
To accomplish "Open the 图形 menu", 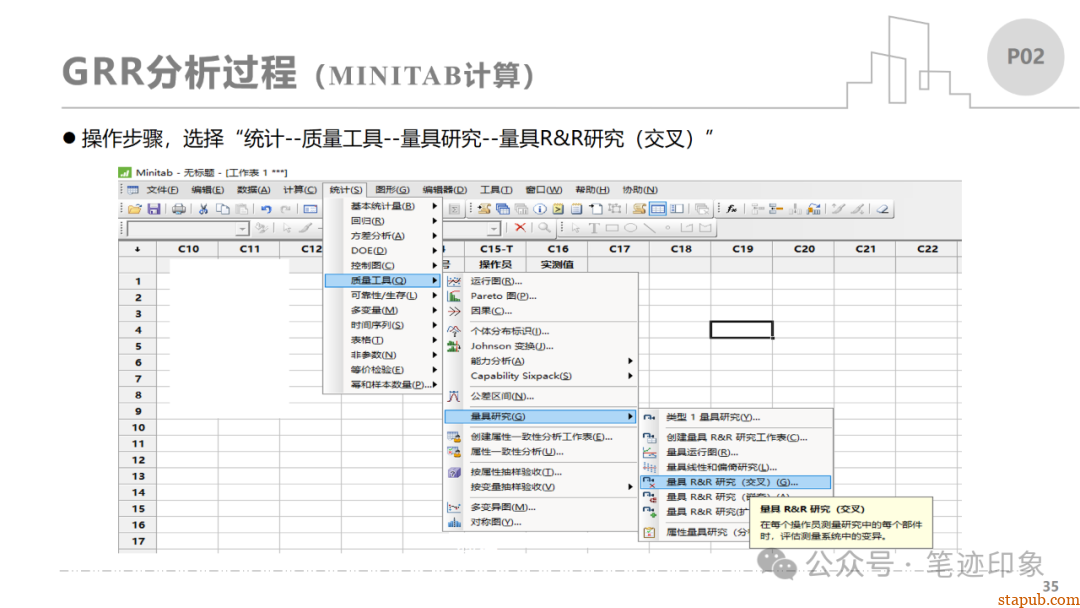I will (x=393, y=190).
